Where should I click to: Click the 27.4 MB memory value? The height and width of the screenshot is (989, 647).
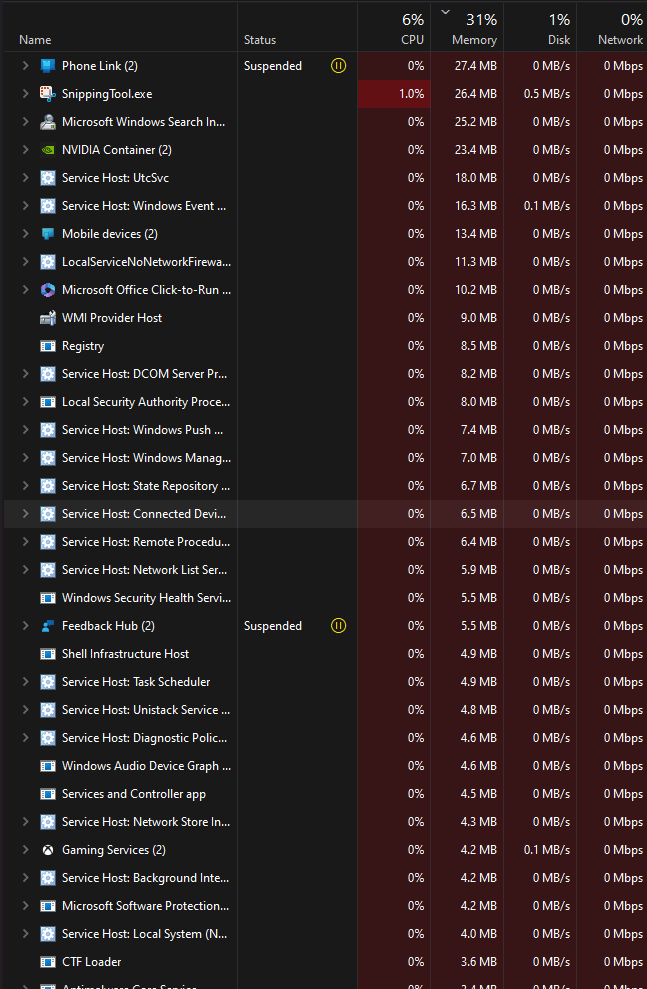[x=475, y=66]
